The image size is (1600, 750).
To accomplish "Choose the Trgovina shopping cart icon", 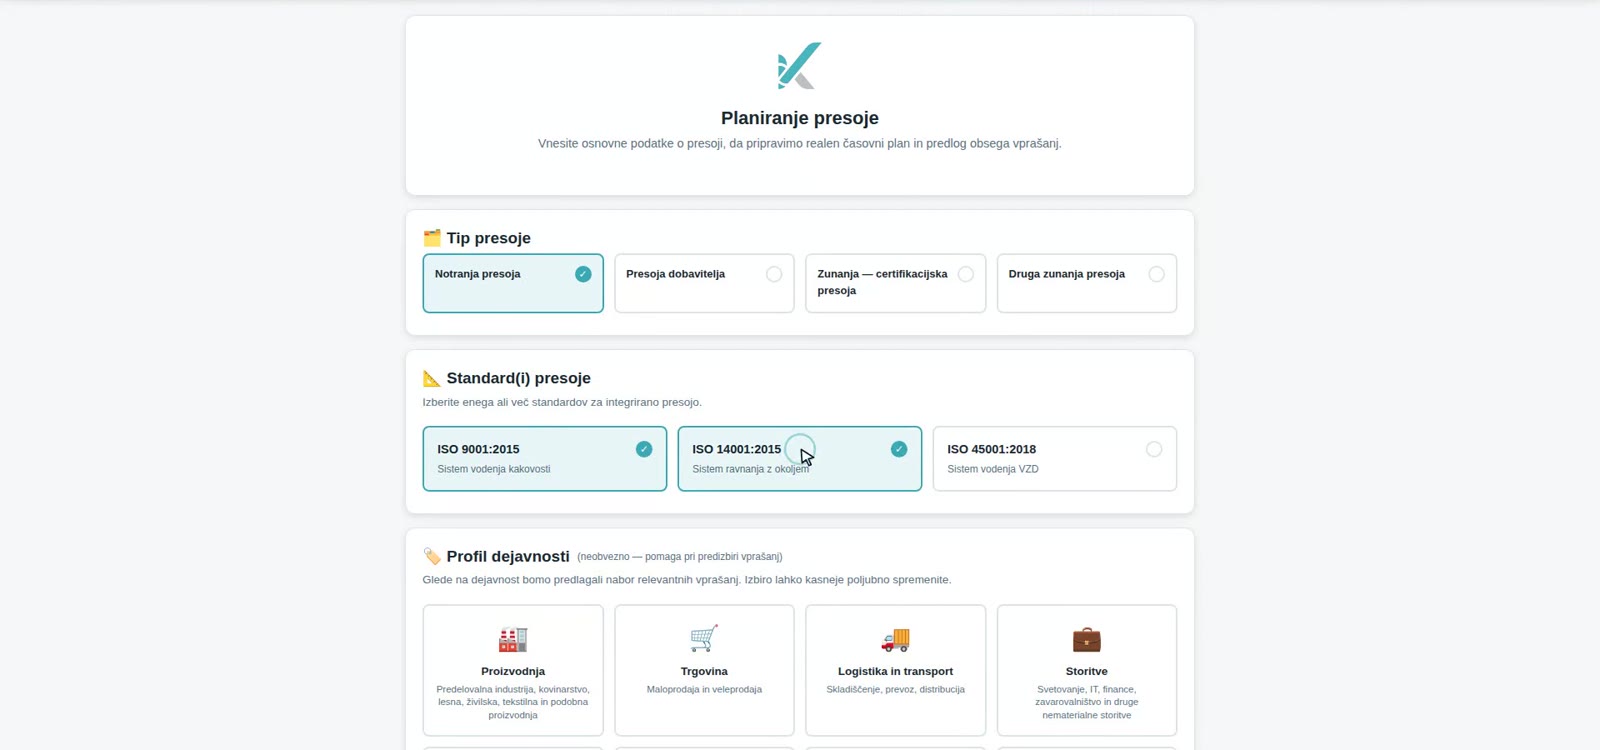I will pyautogui.click(x=704, y=639).
